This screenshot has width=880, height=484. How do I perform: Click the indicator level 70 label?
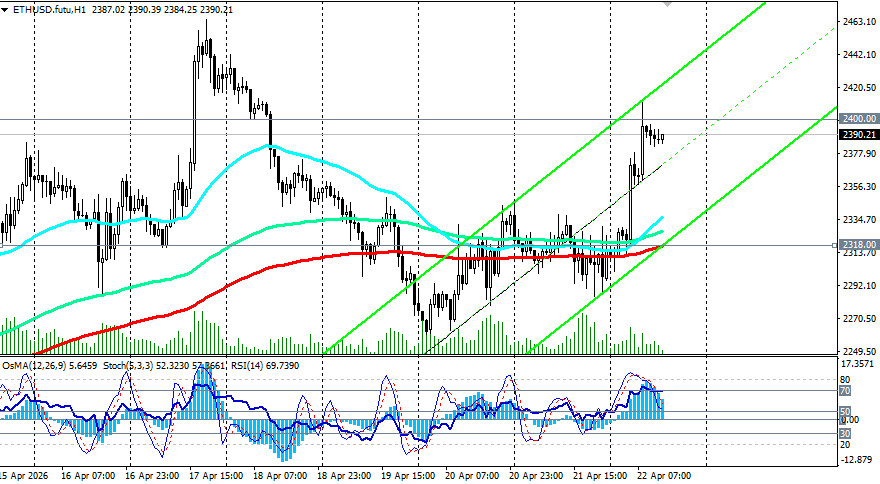(845, 391)
